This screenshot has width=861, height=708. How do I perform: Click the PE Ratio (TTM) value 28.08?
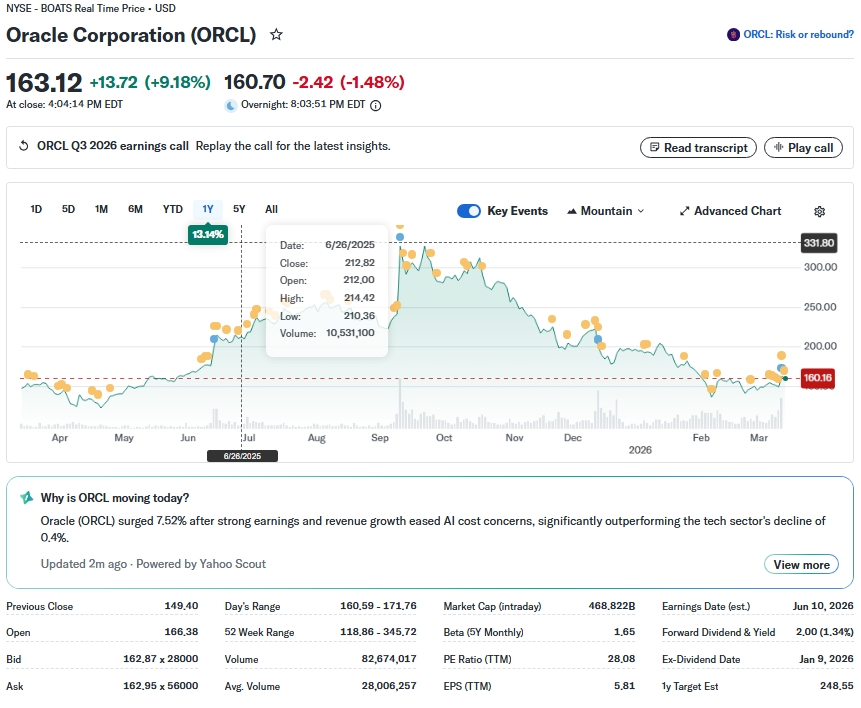point(621,659)
